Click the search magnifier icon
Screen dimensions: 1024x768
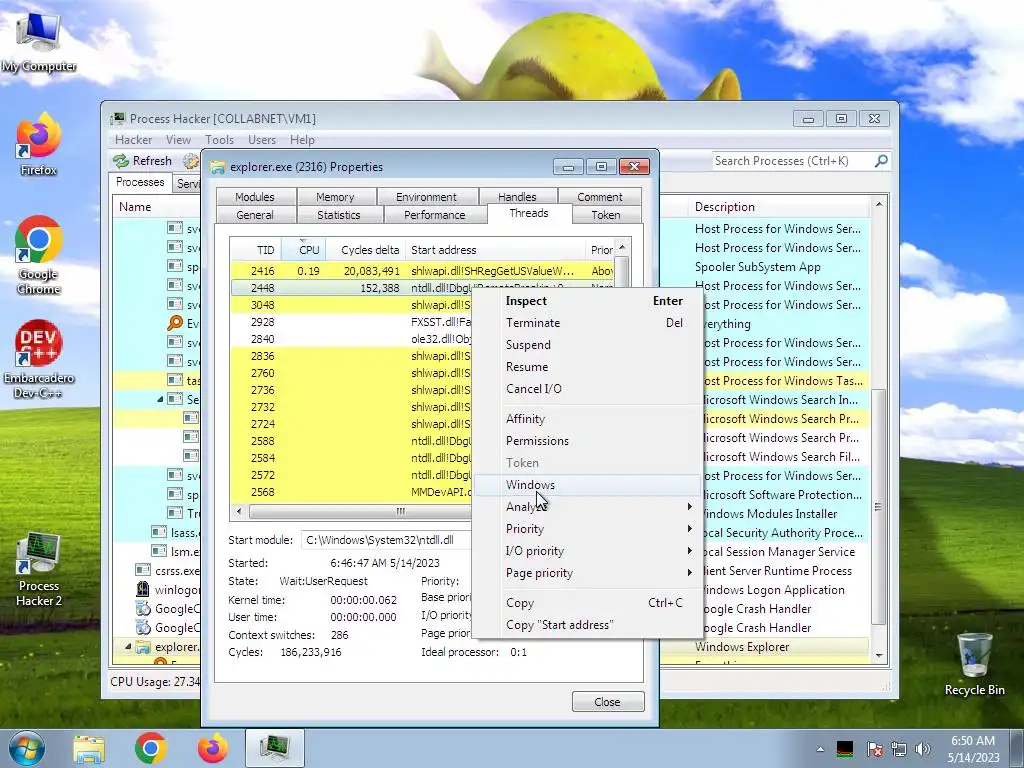(x=881, y=161)
